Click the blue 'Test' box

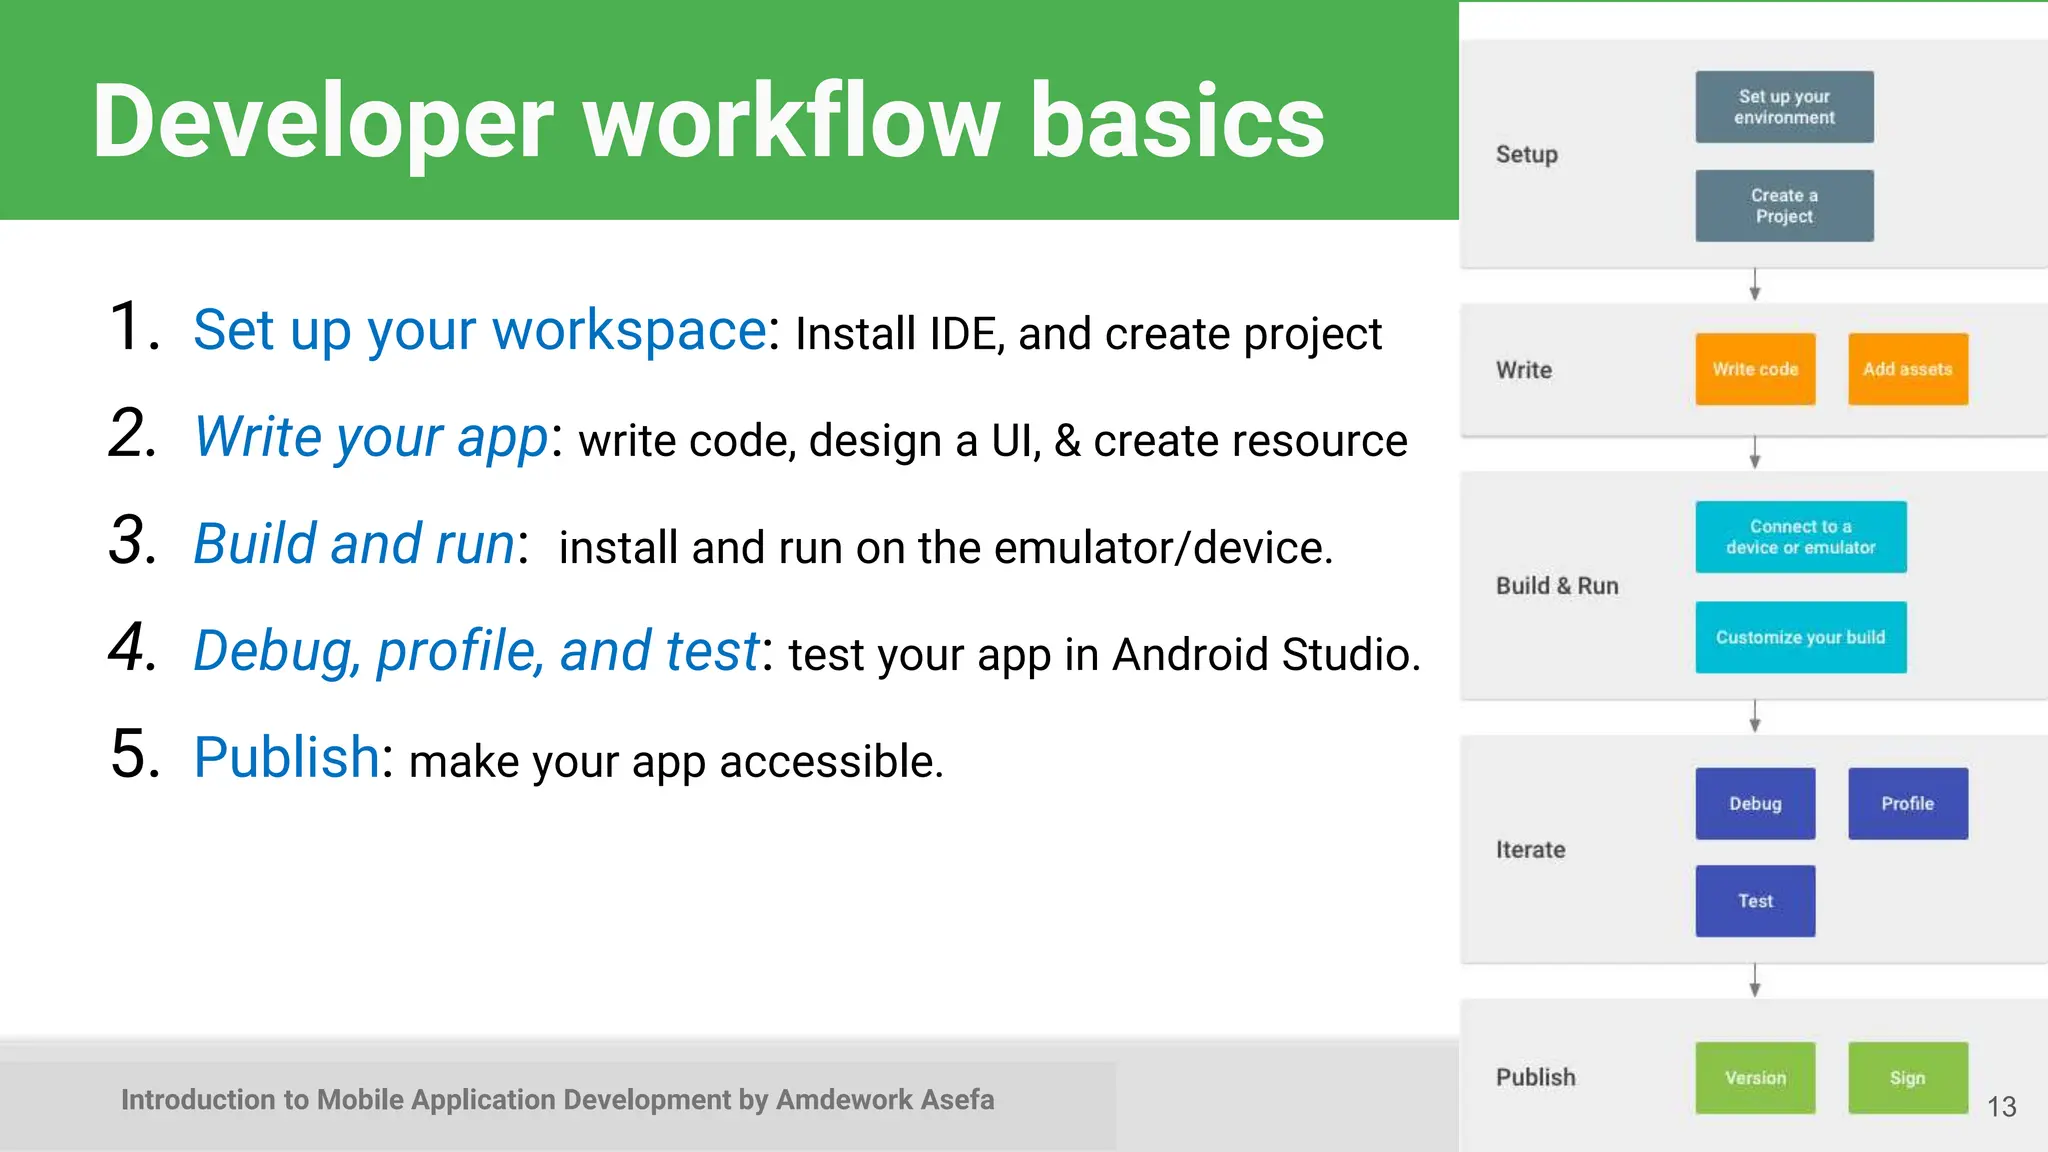pyautogui.click(x=1755, y=901)
